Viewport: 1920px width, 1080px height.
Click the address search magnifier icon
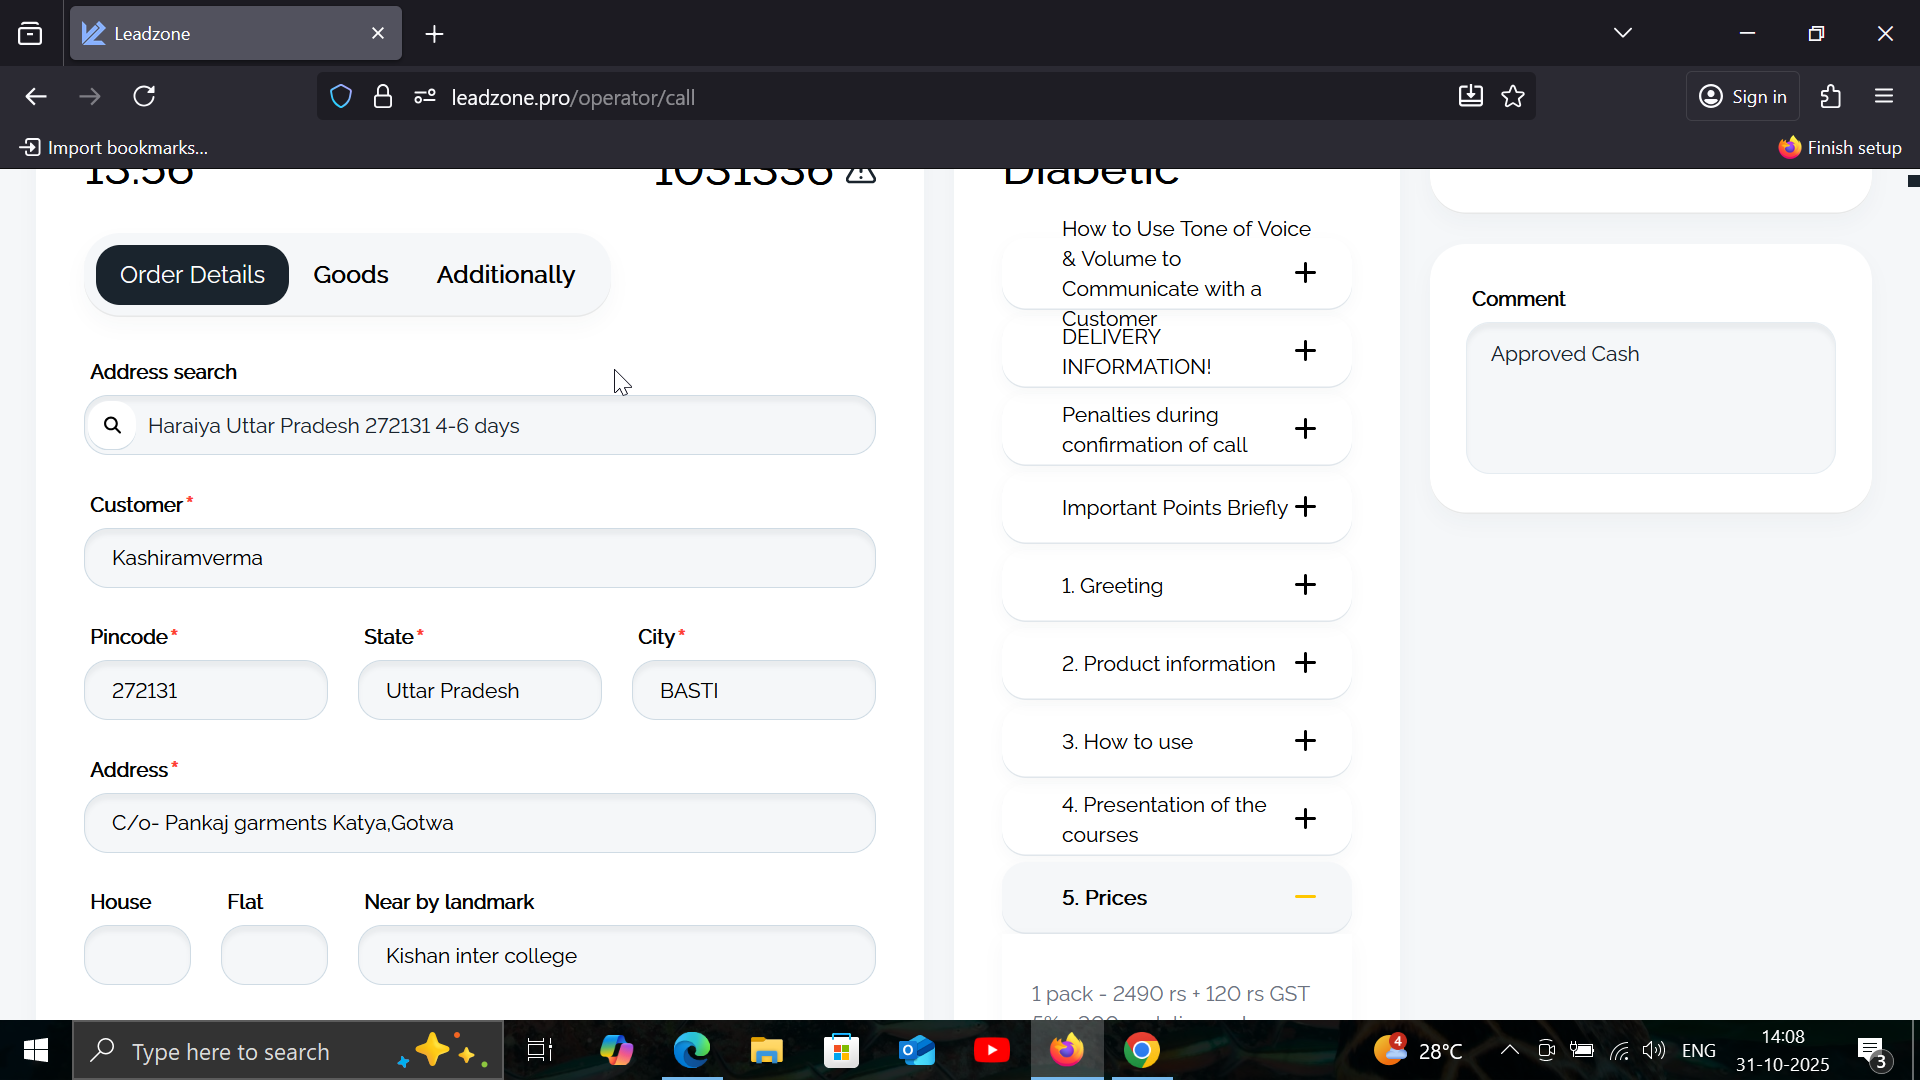pos(113,426)
